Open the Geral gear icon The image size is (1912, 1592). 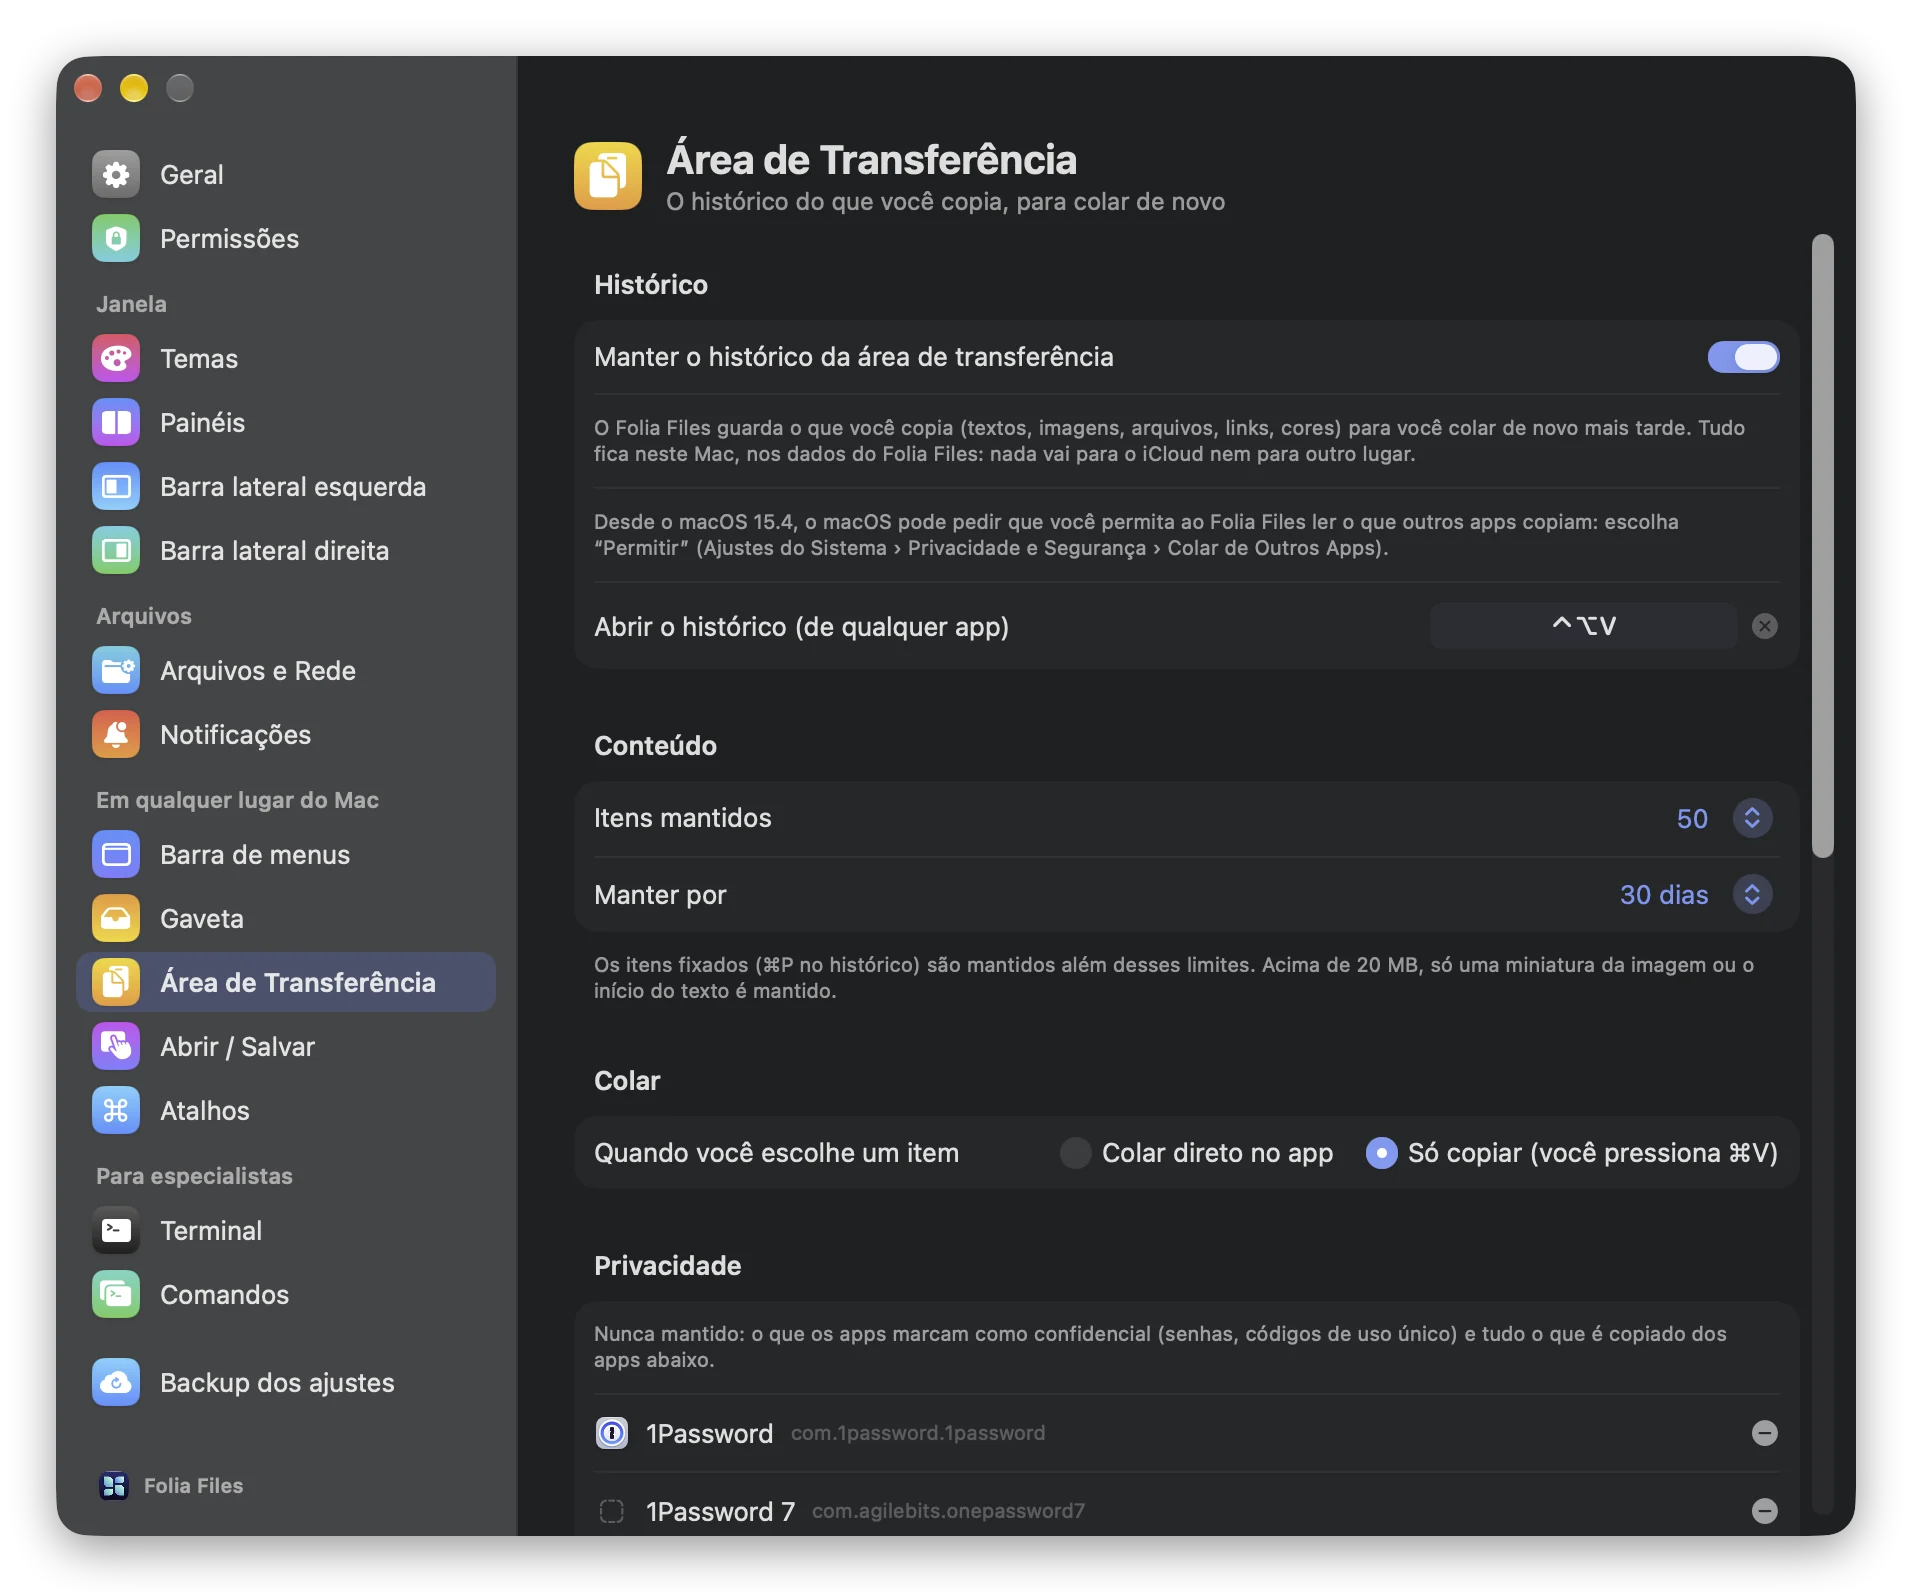116,175
